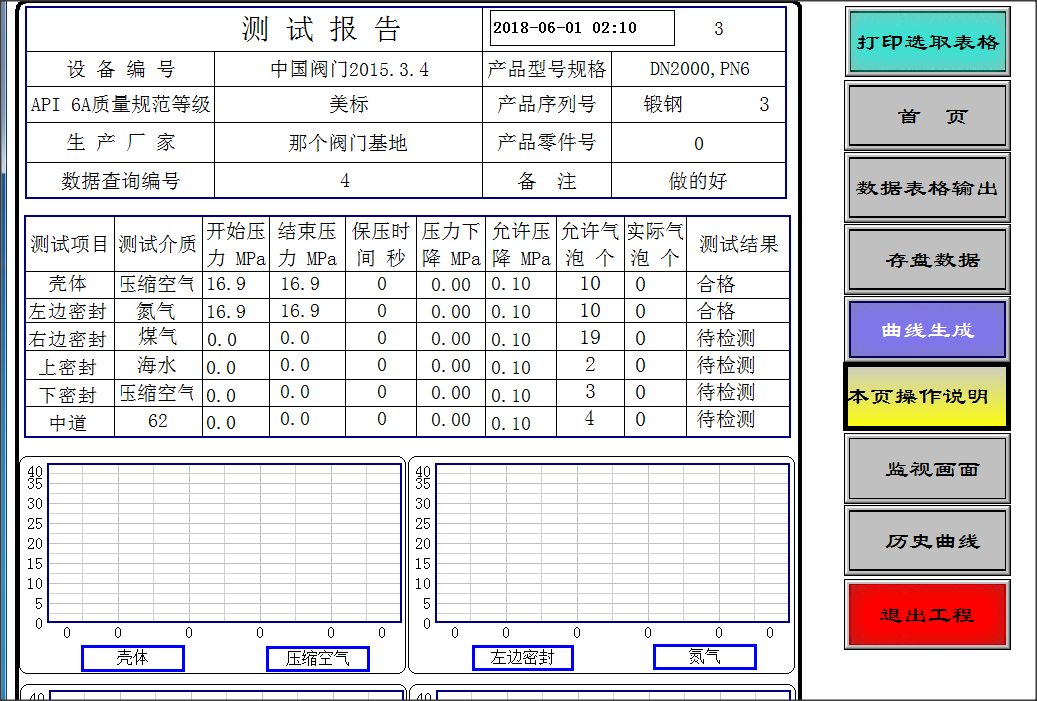Click 退出工程 exit project button
The image size is (1037, 701).
click(x=926, y=615)
